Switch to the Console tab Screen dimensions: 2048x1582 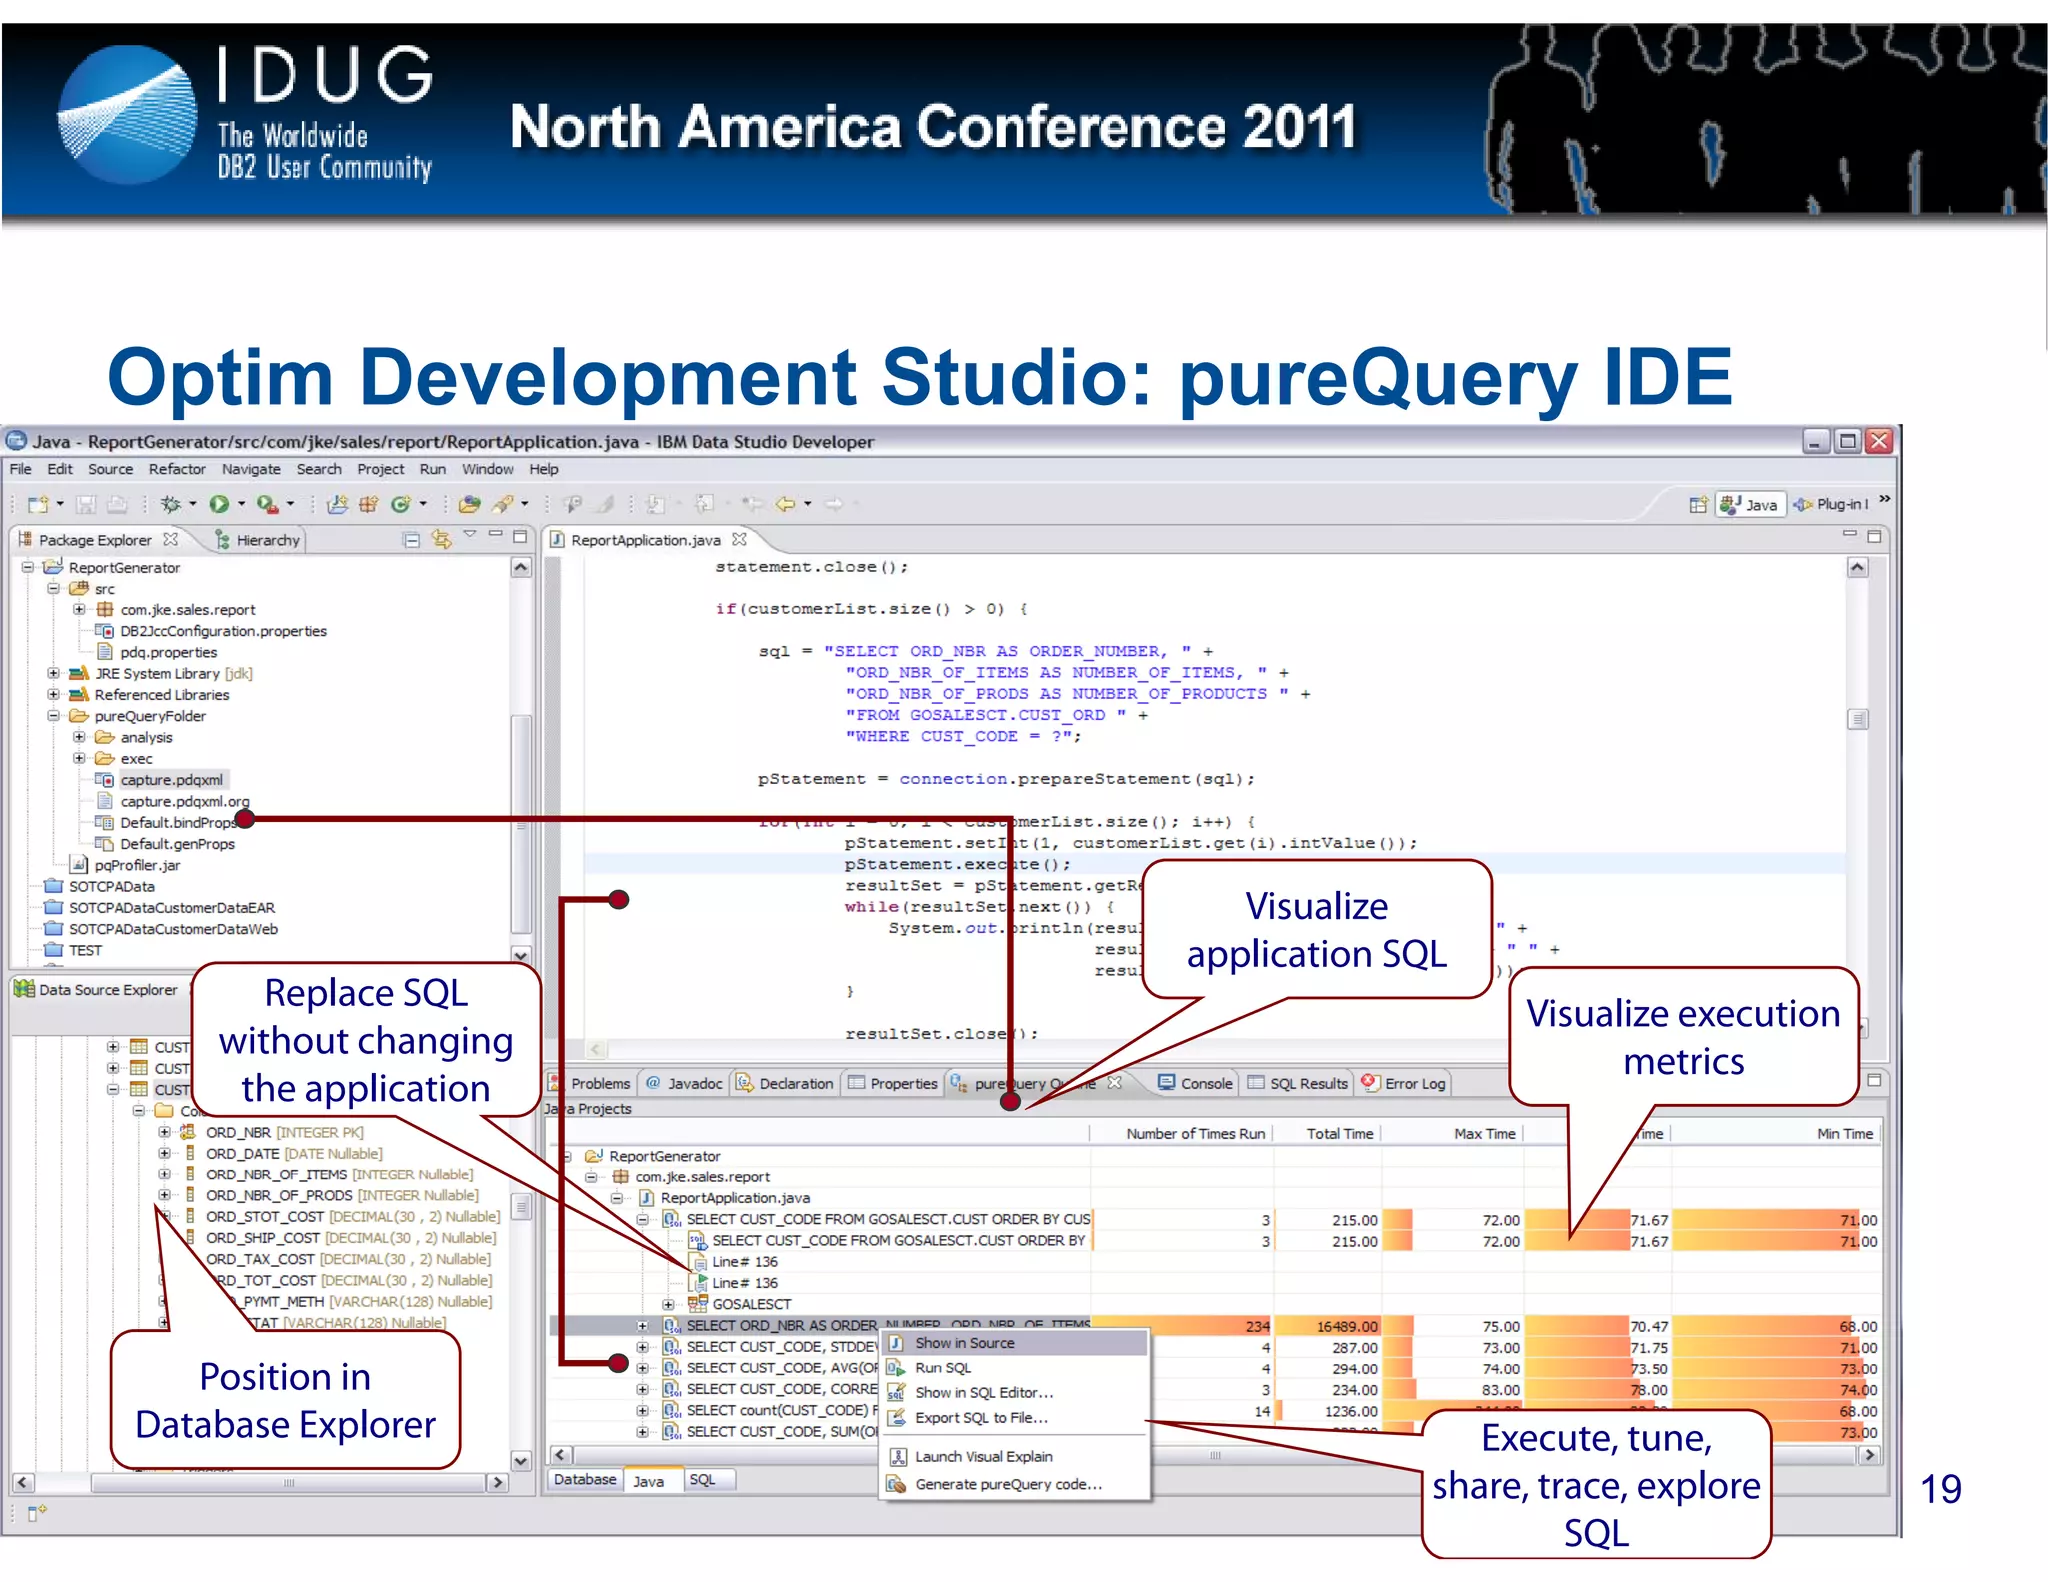tap(1195, 1084)
